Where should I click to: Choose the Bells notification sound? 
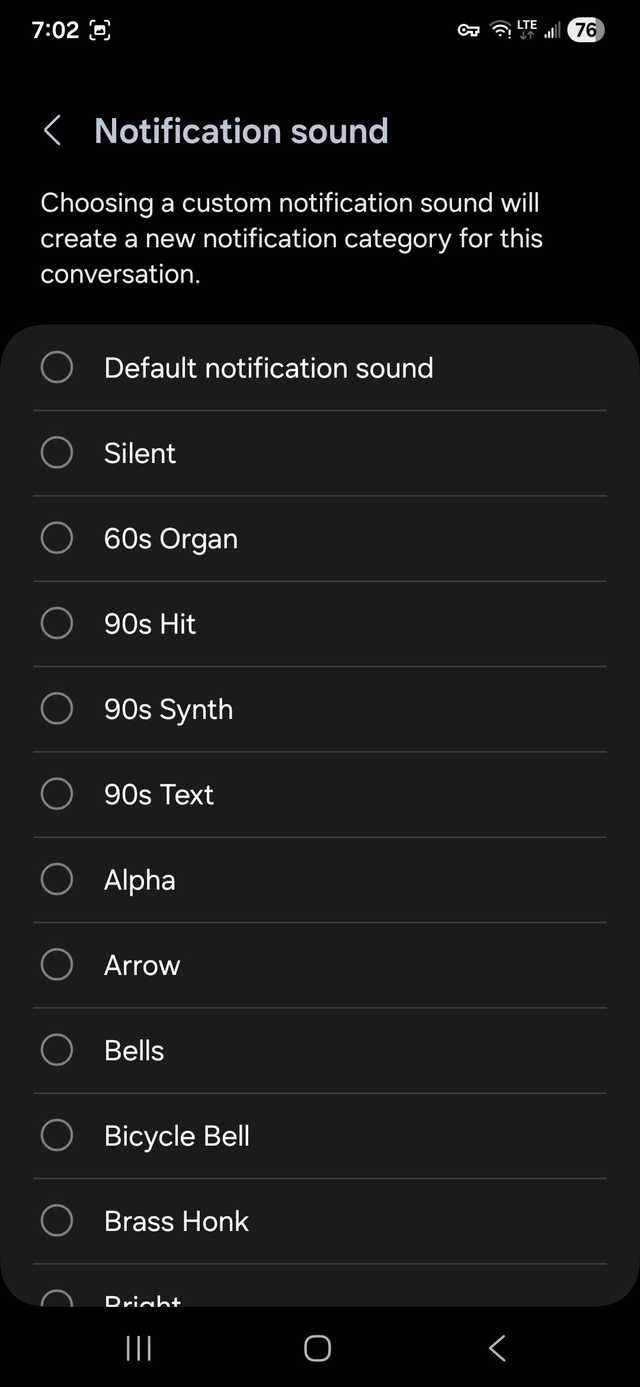tap(57, 1050)
